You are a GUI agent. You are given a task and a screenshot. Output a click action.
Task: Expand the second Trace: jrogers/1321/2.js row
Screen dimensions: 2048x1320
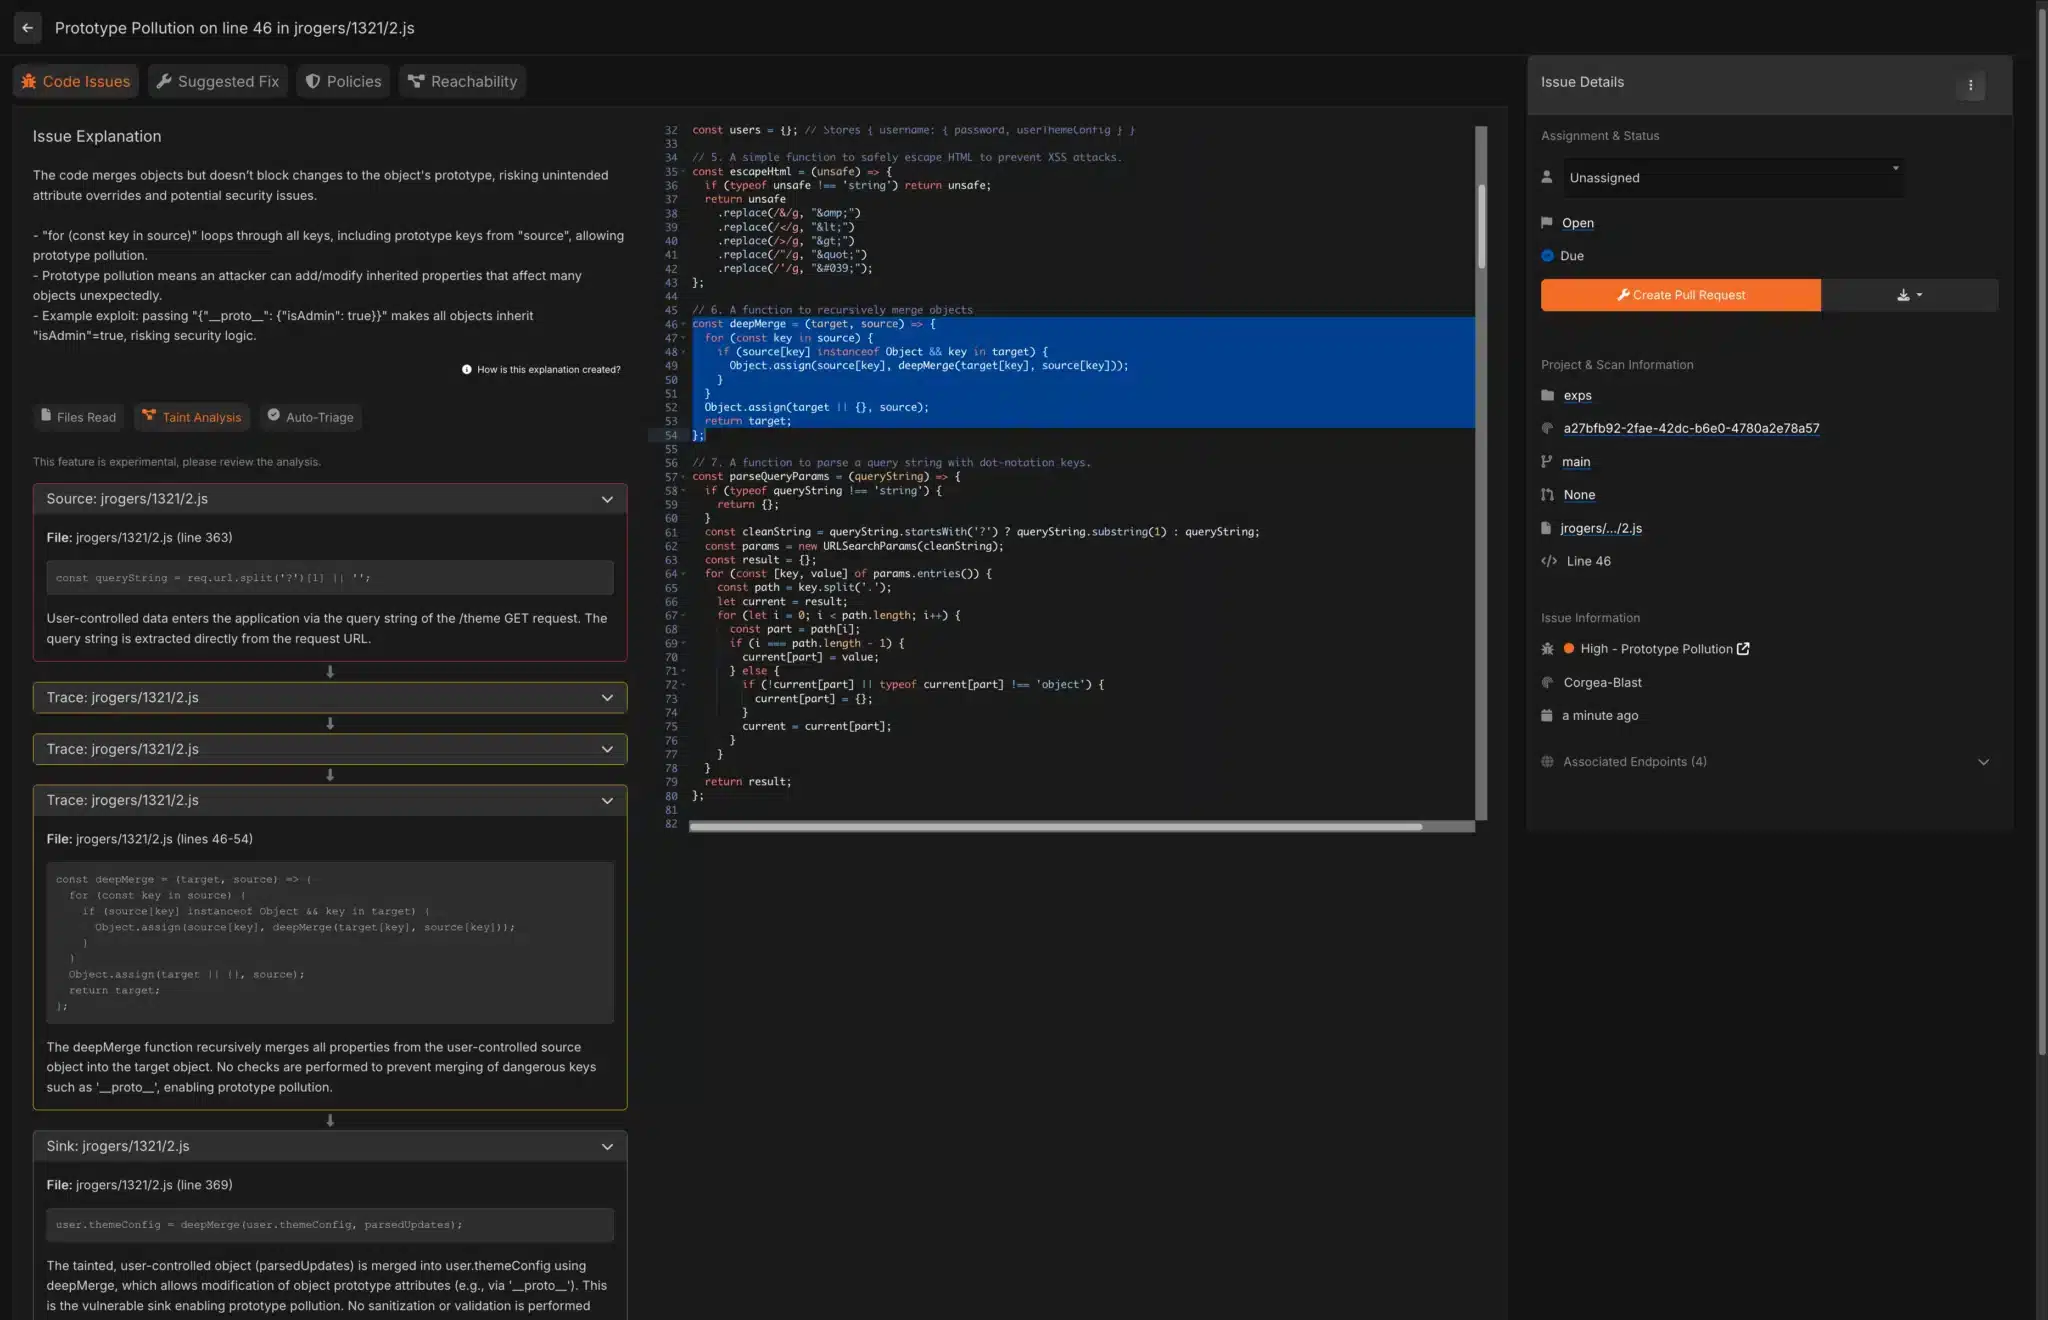click(x=330, y=749)
